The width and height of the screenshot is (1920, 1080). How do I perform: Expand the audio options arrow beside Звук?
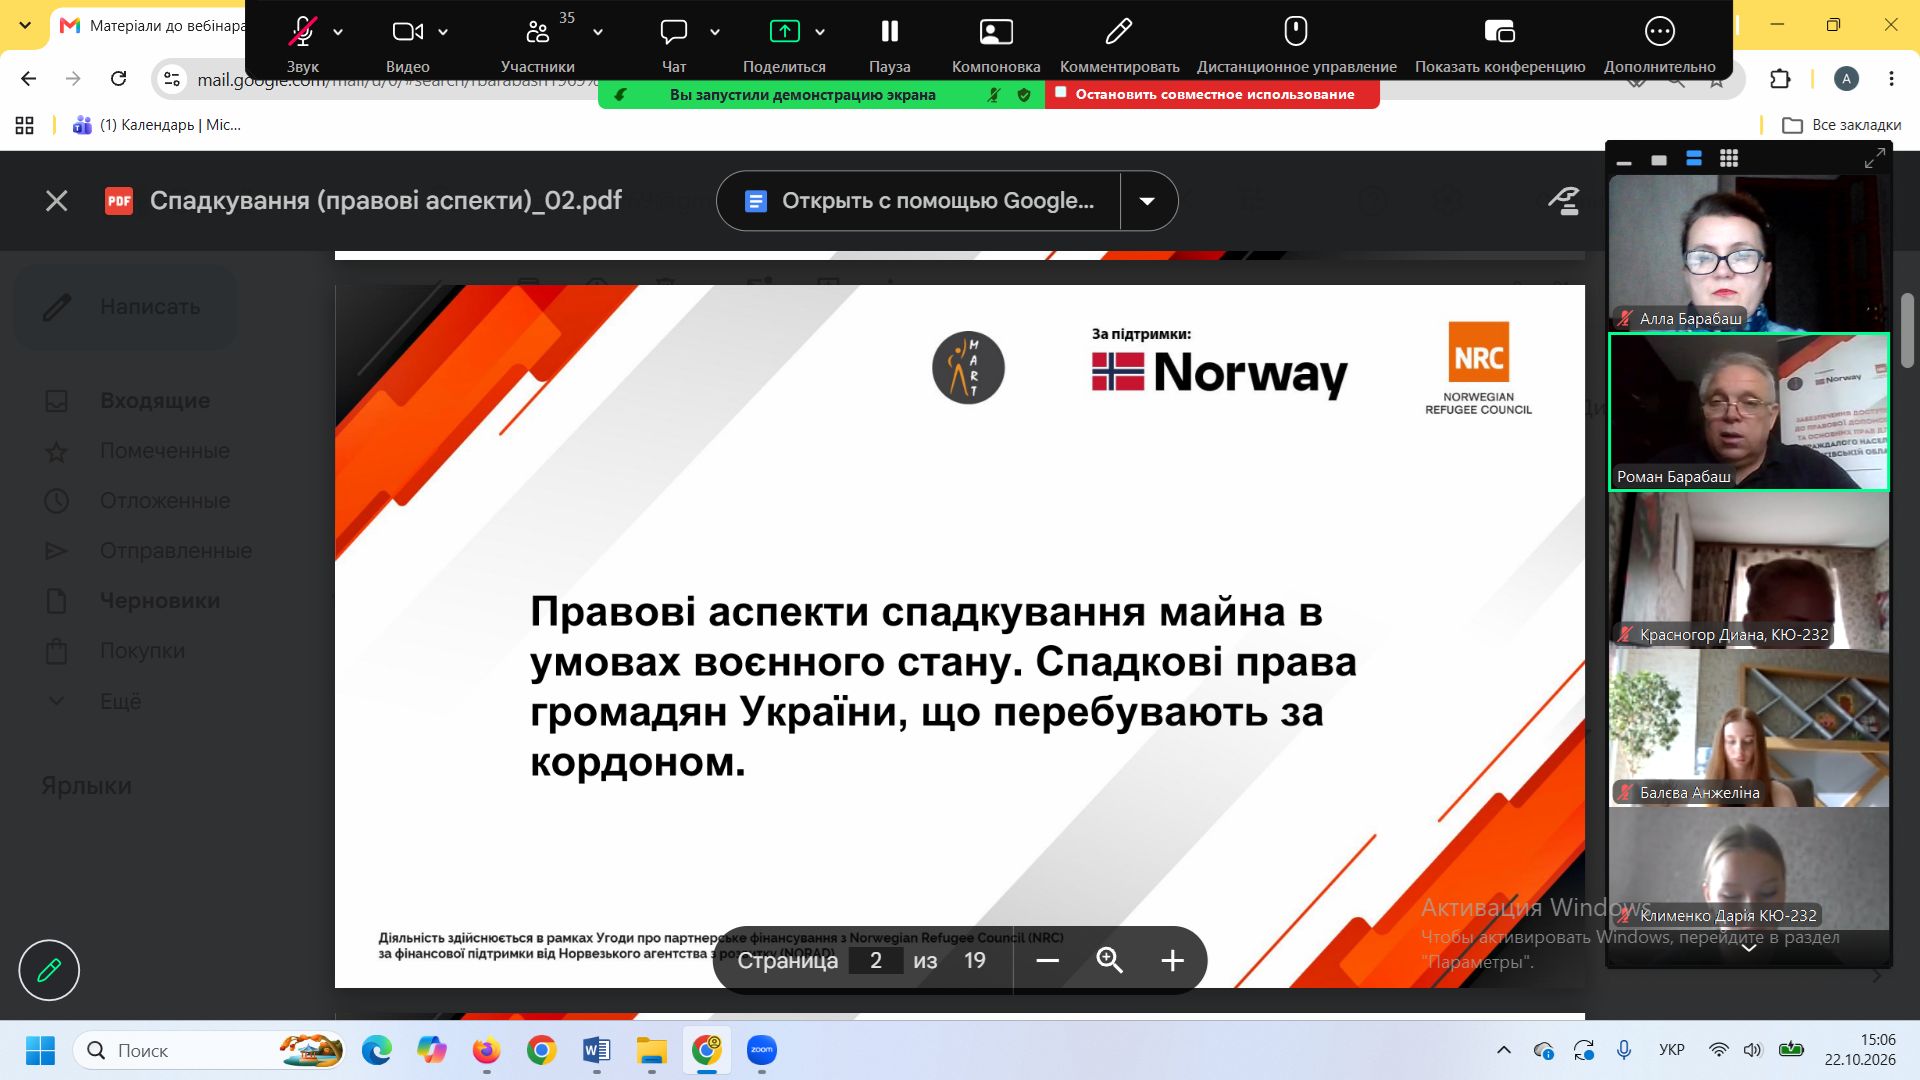coord(338,32)
